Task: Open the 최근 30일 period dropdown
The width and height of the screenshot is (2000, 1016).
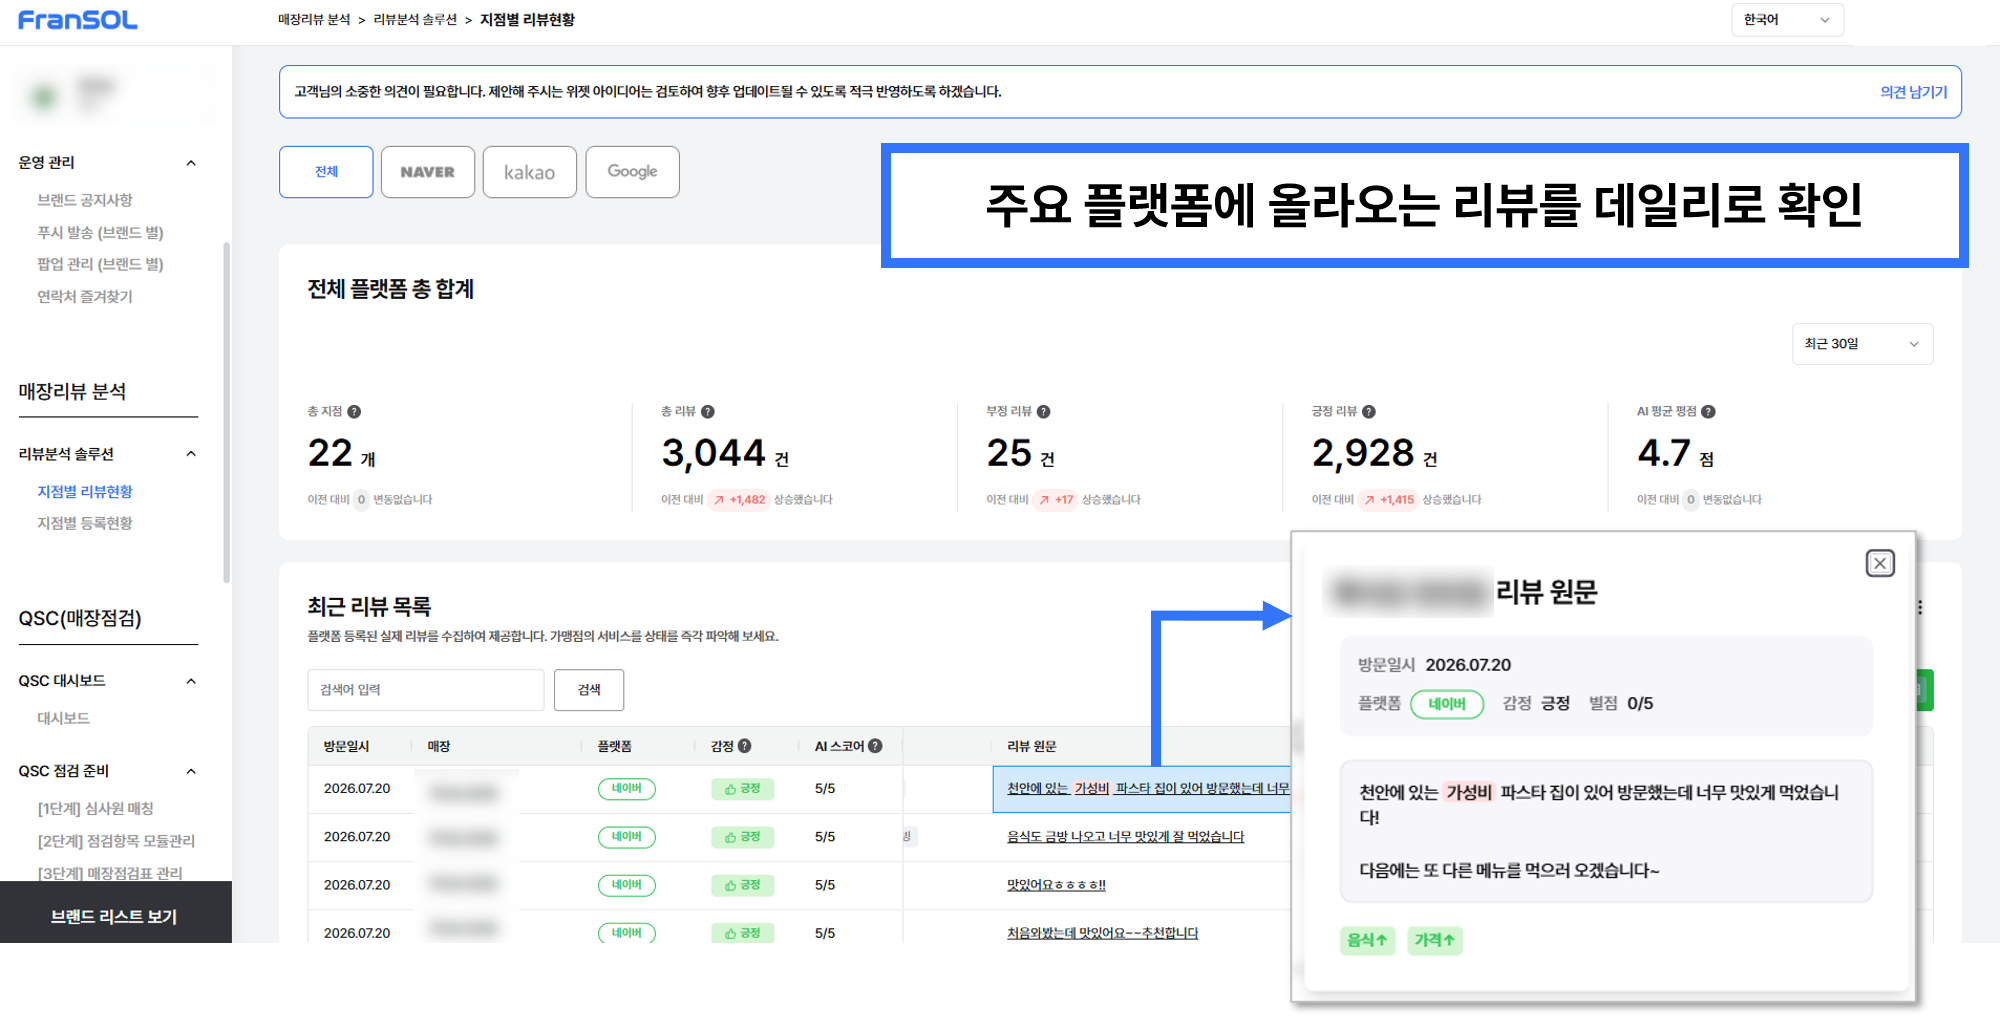Action: [1862, 344]
